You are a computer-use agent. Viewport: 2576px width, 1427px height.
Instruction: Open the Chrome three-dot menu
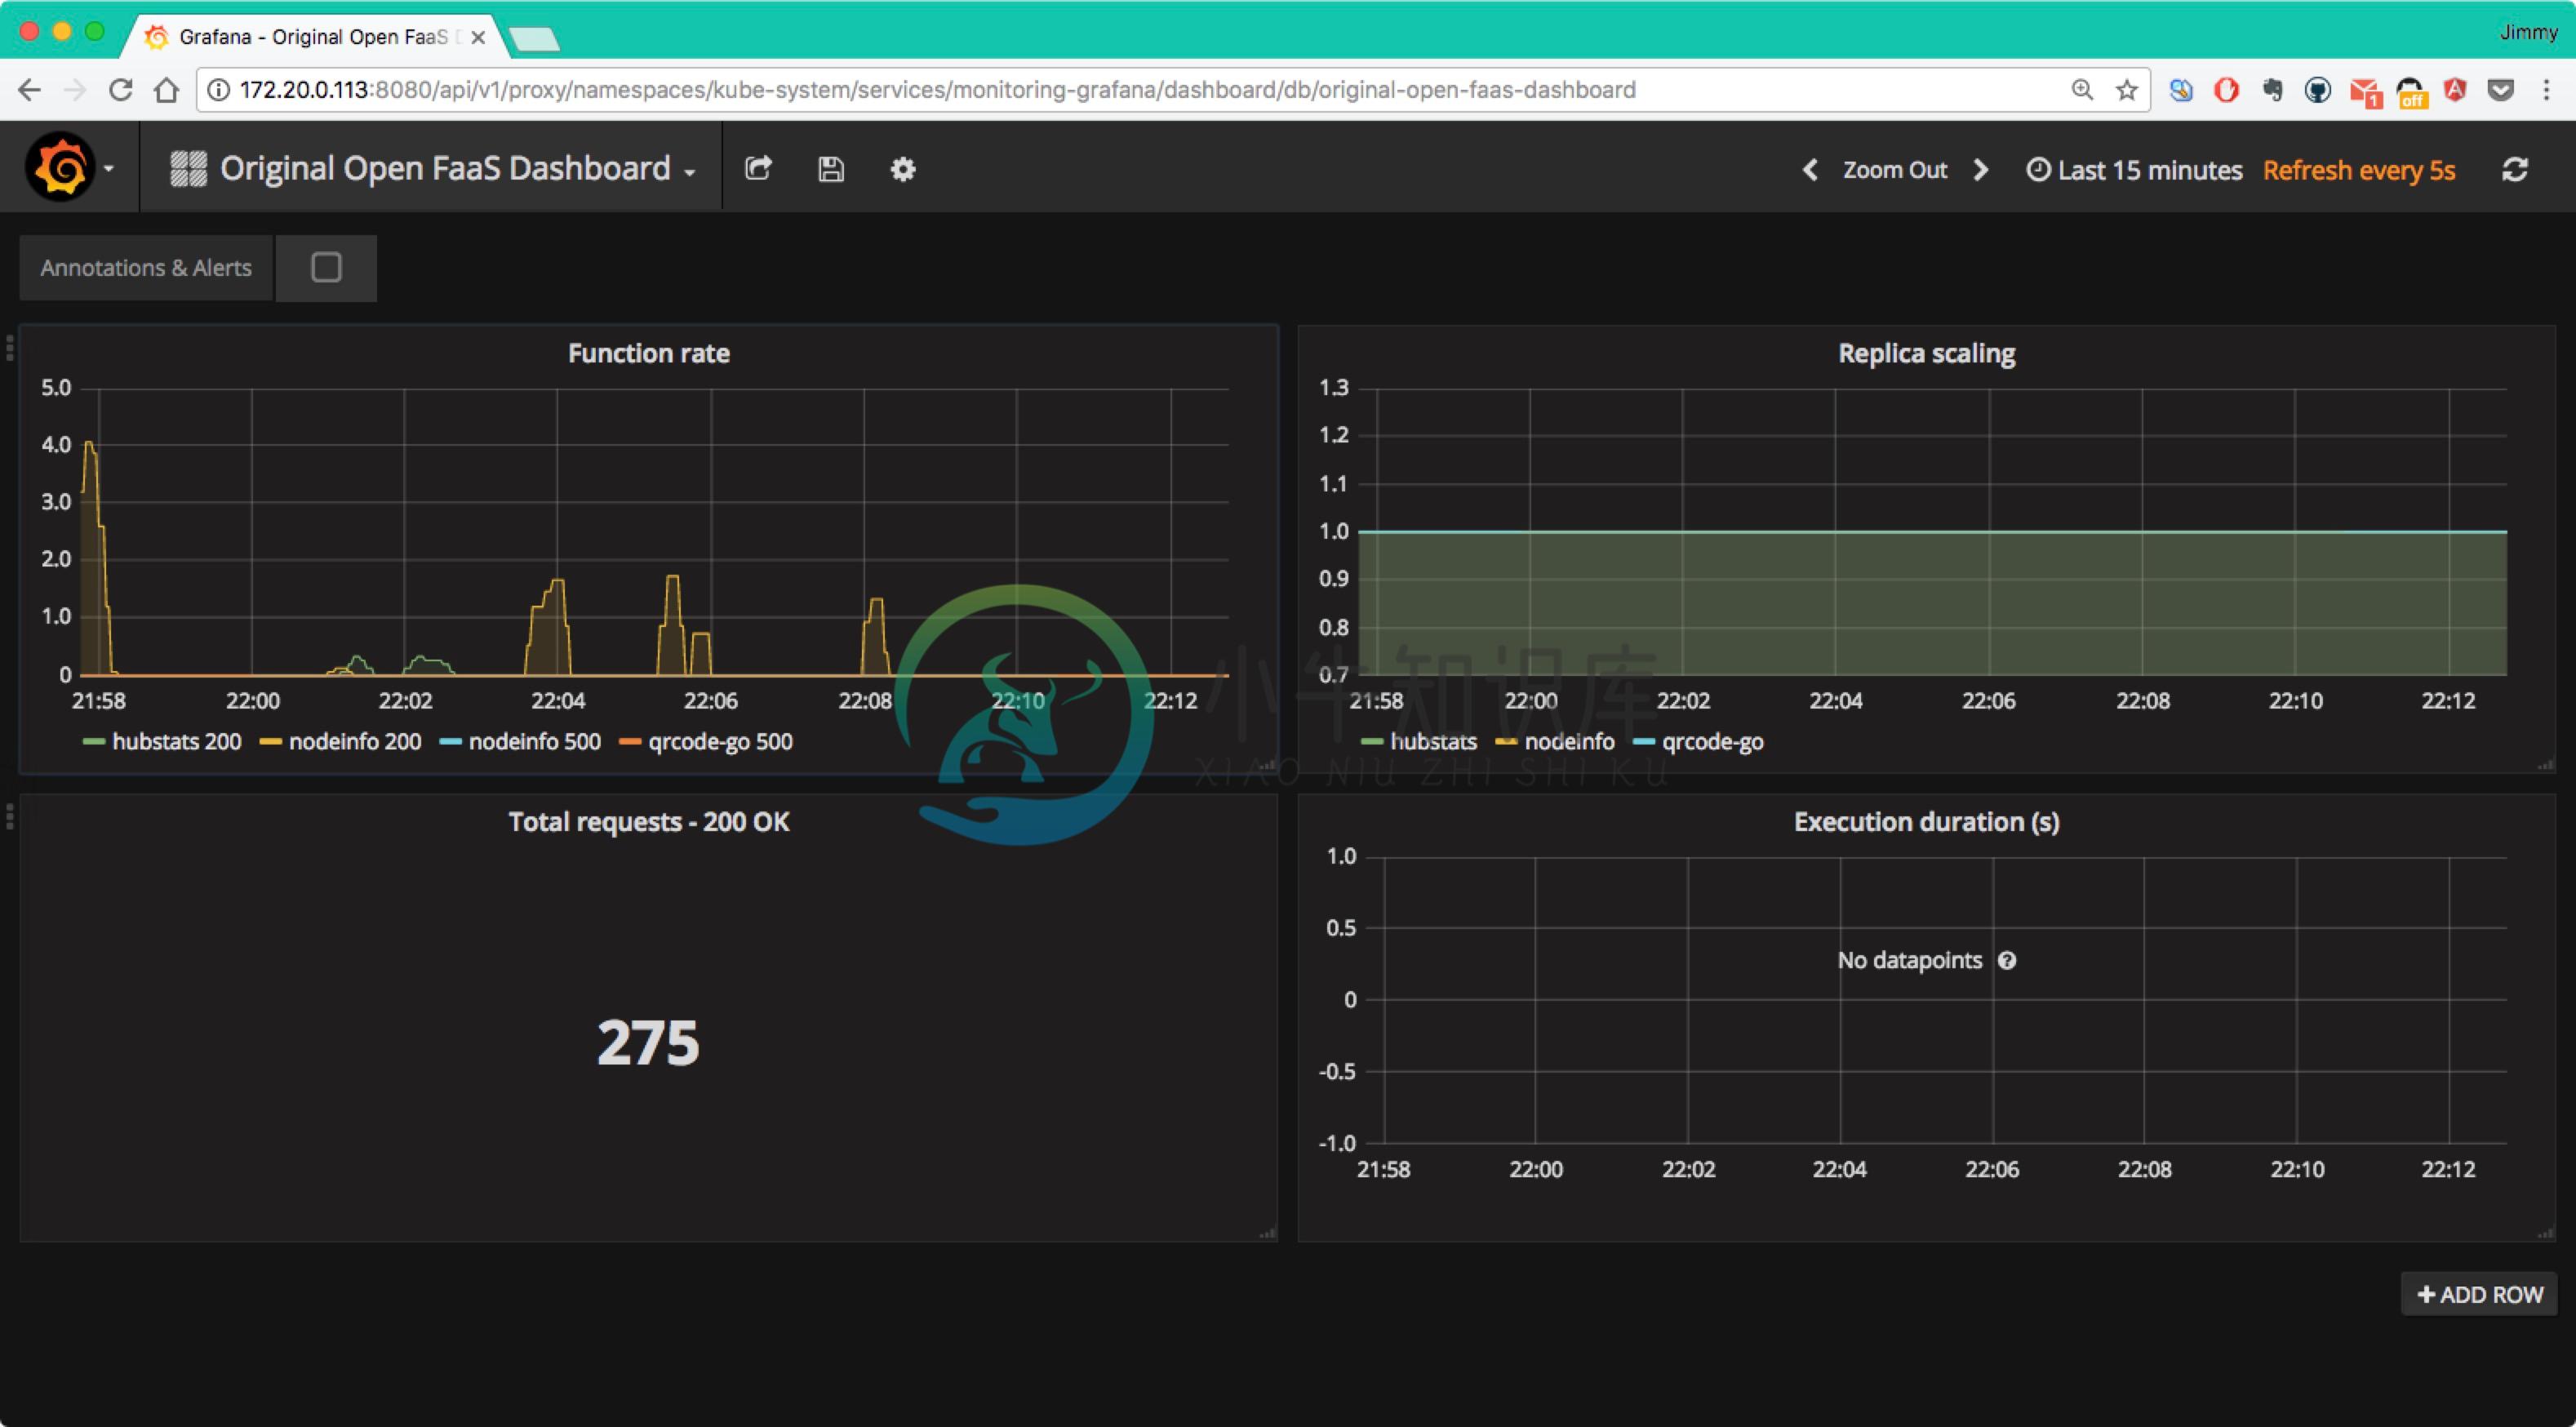click(2546, 90)
